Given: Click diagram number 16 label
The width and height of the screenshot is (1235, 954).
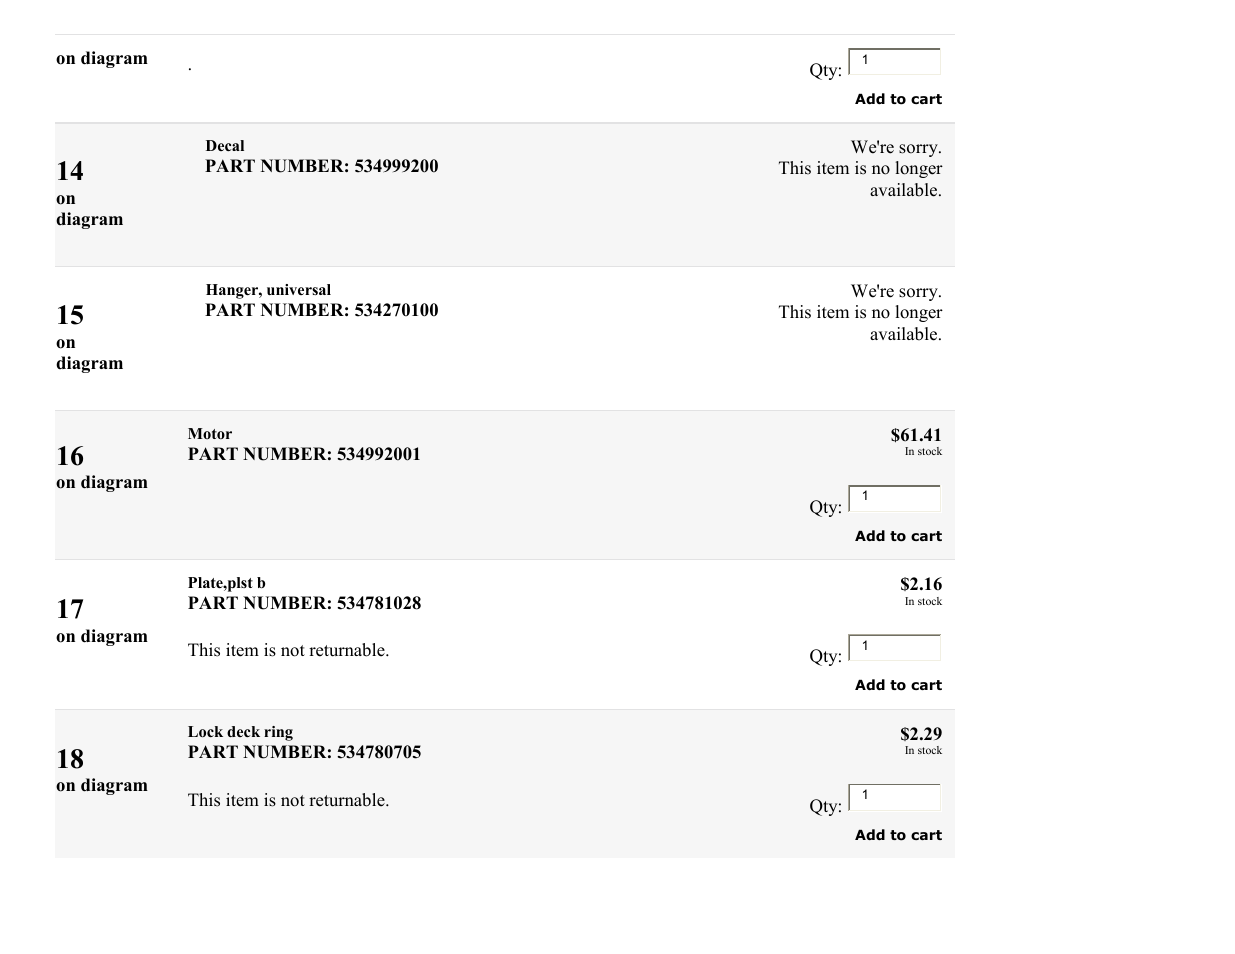Looking at the screenshot, I should coord(70,456).
